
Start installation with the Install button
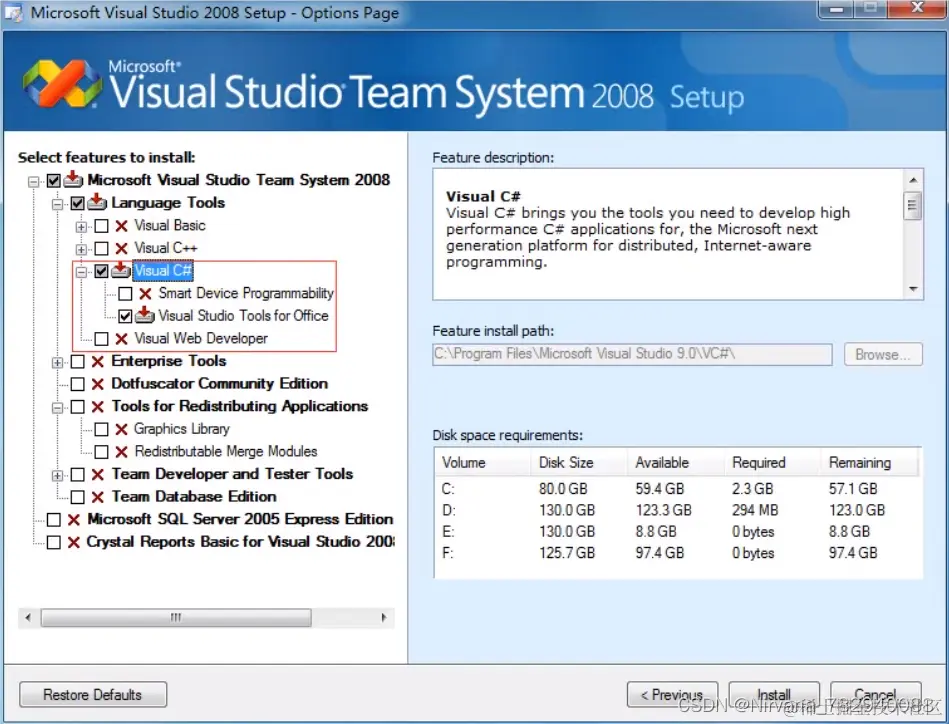[774, 694]
